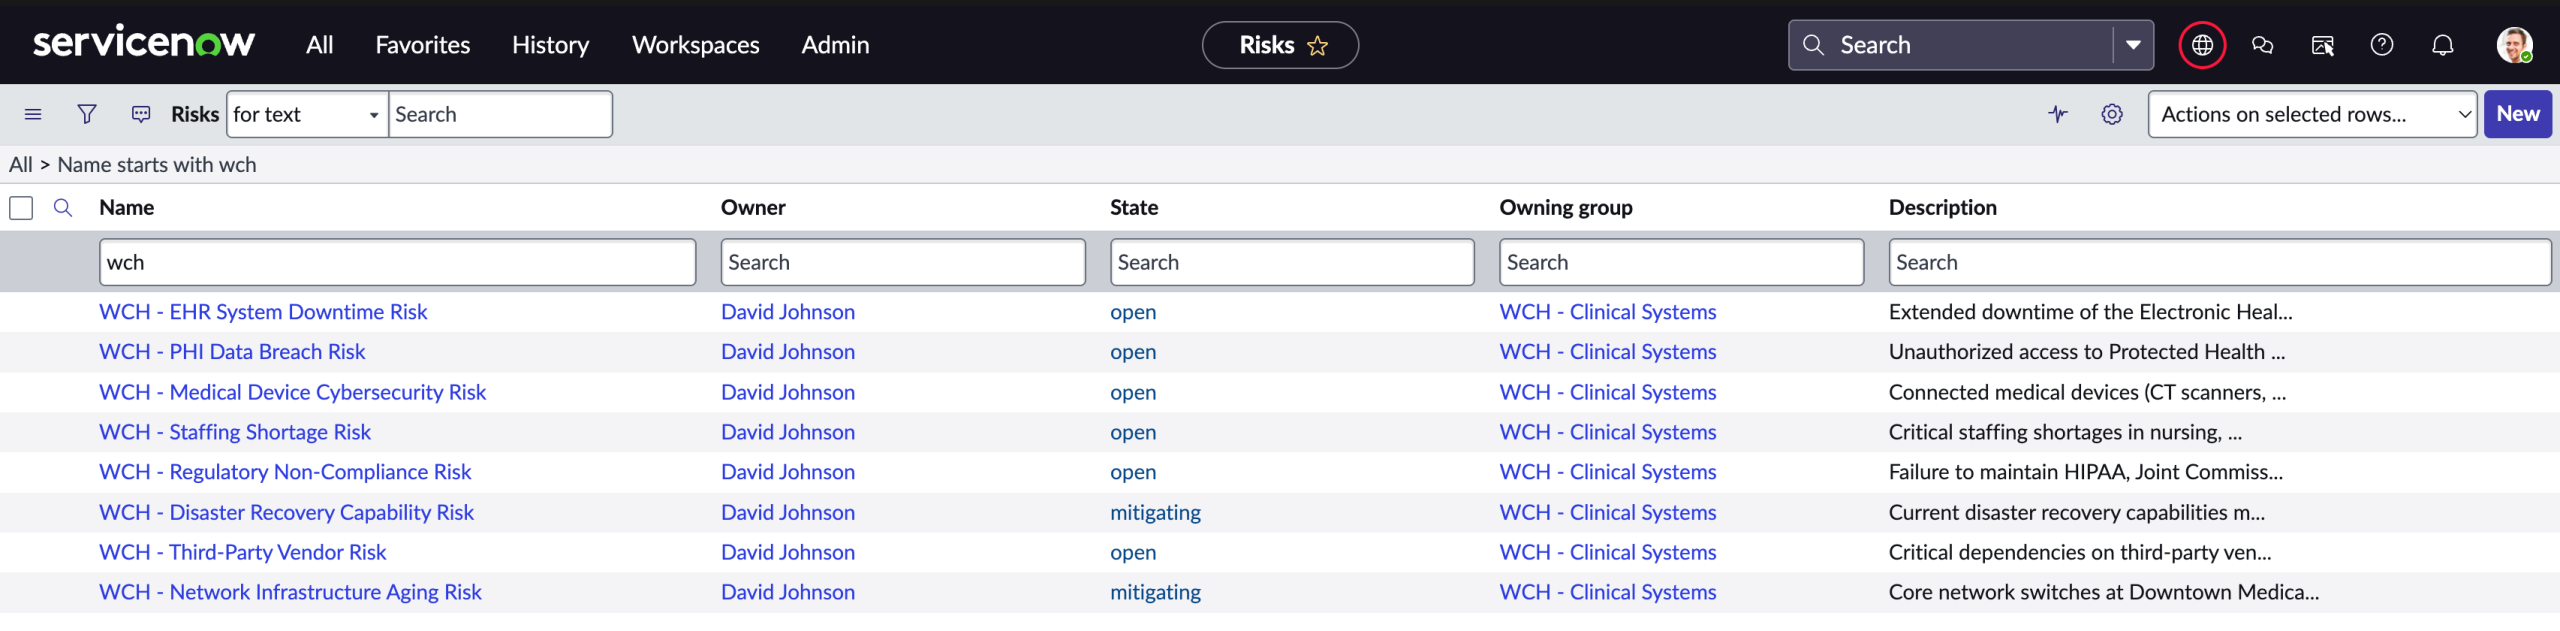The image size is (2560, 631).
Task: Open the Workspaces menu
Action: coord(696,45)
